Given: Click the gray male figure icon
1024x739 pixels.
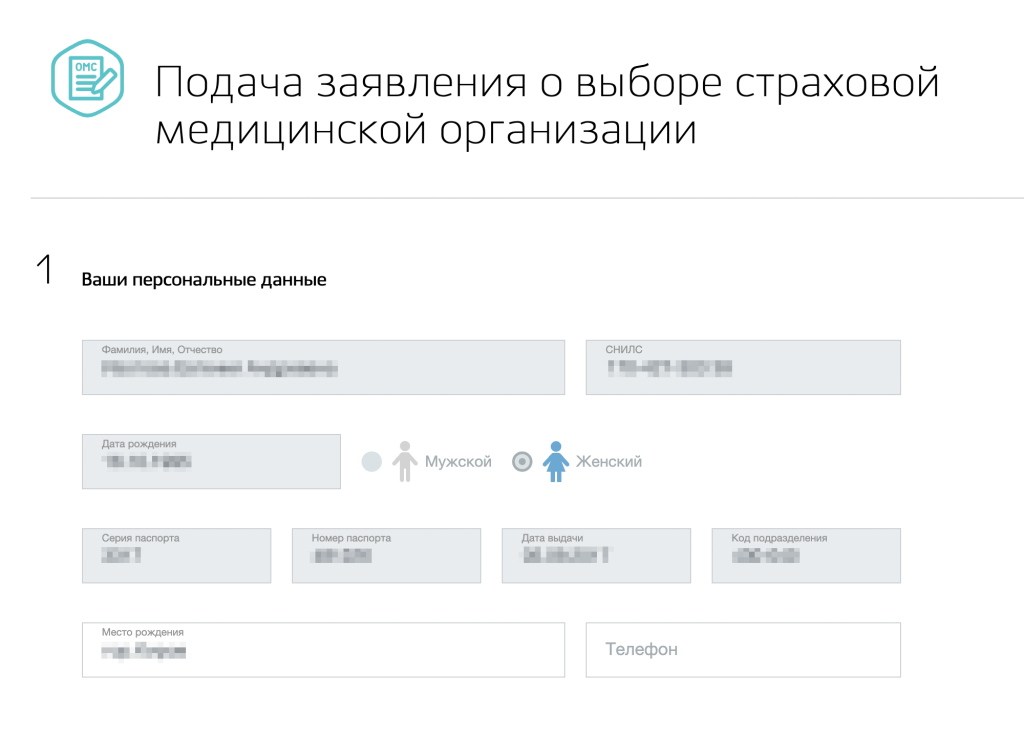Looking at the screenshot, I should [404, 462].
